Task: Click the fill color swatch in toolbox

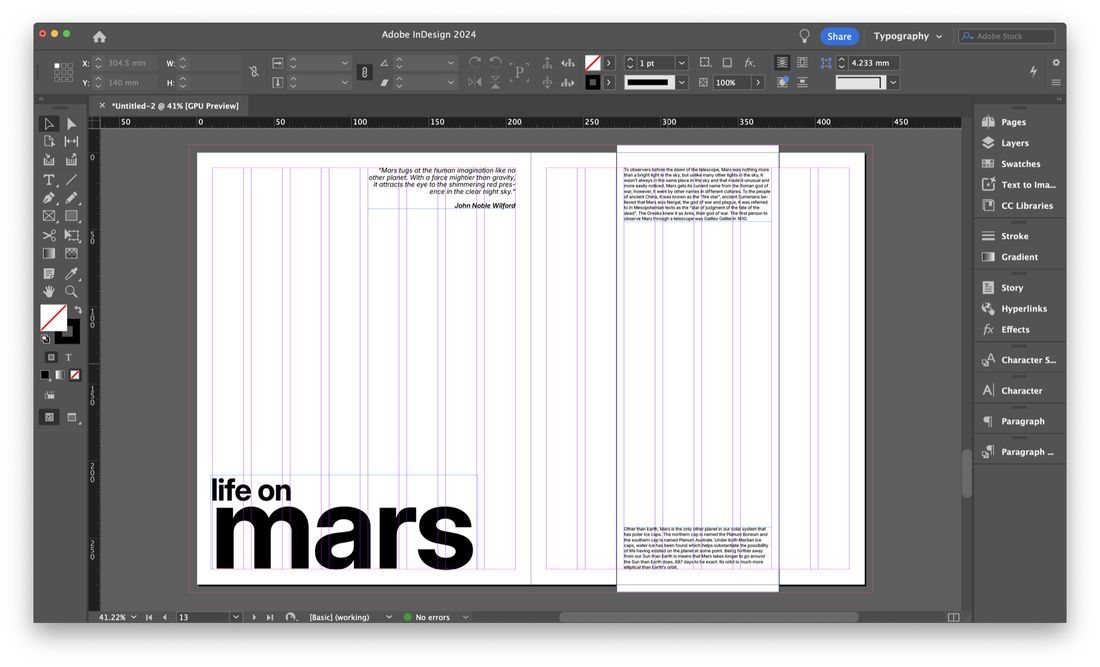Action: point(53,318)
